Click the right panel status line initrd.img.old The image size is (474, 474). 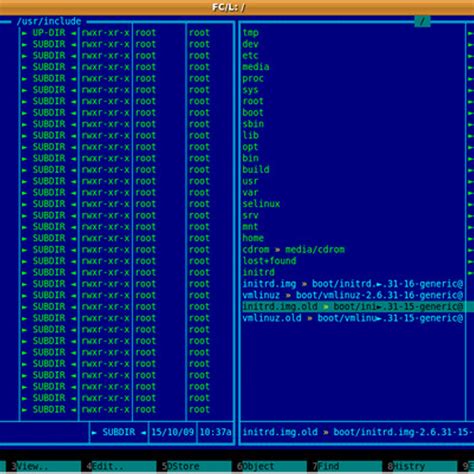(357, 432)
